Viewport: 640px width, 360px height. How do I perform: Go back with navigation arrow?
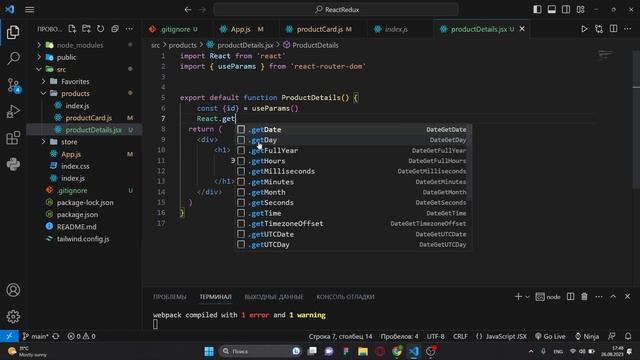188,9
